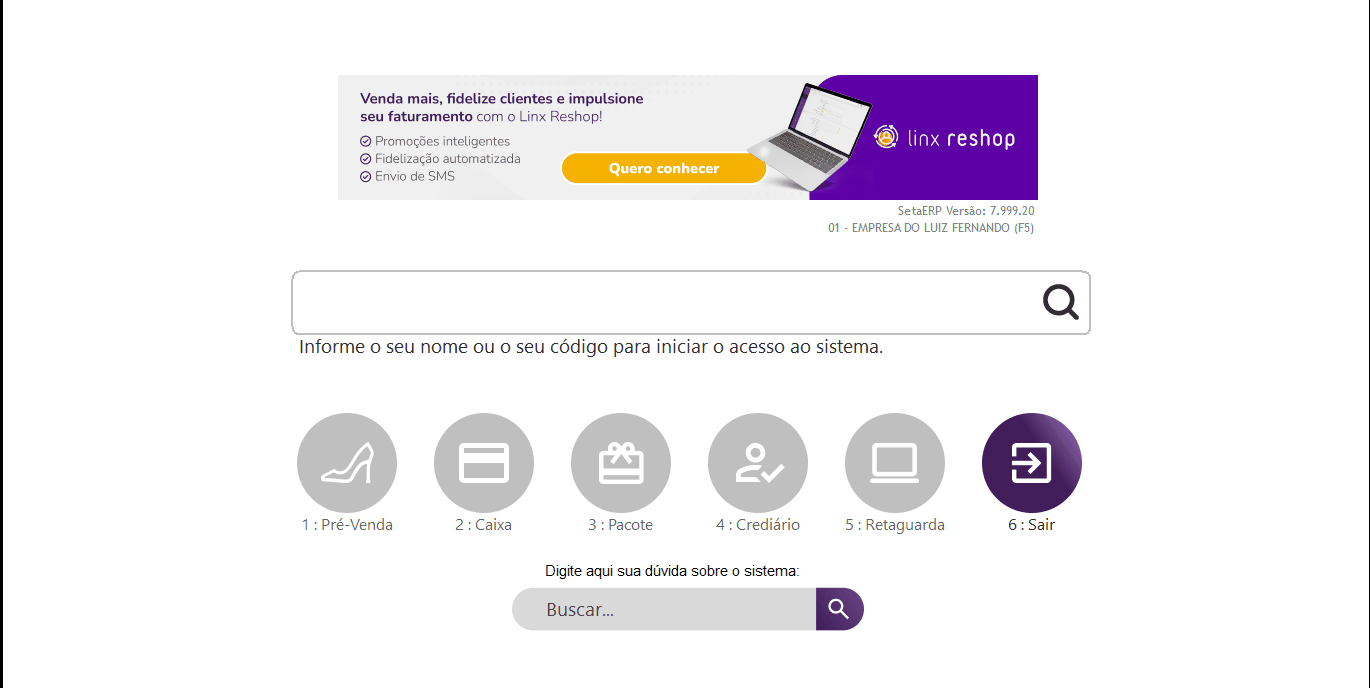The image size is (1370, 688).
Task: Click the "5 : Retaguarda" text label
Action: tap(895, 525)
